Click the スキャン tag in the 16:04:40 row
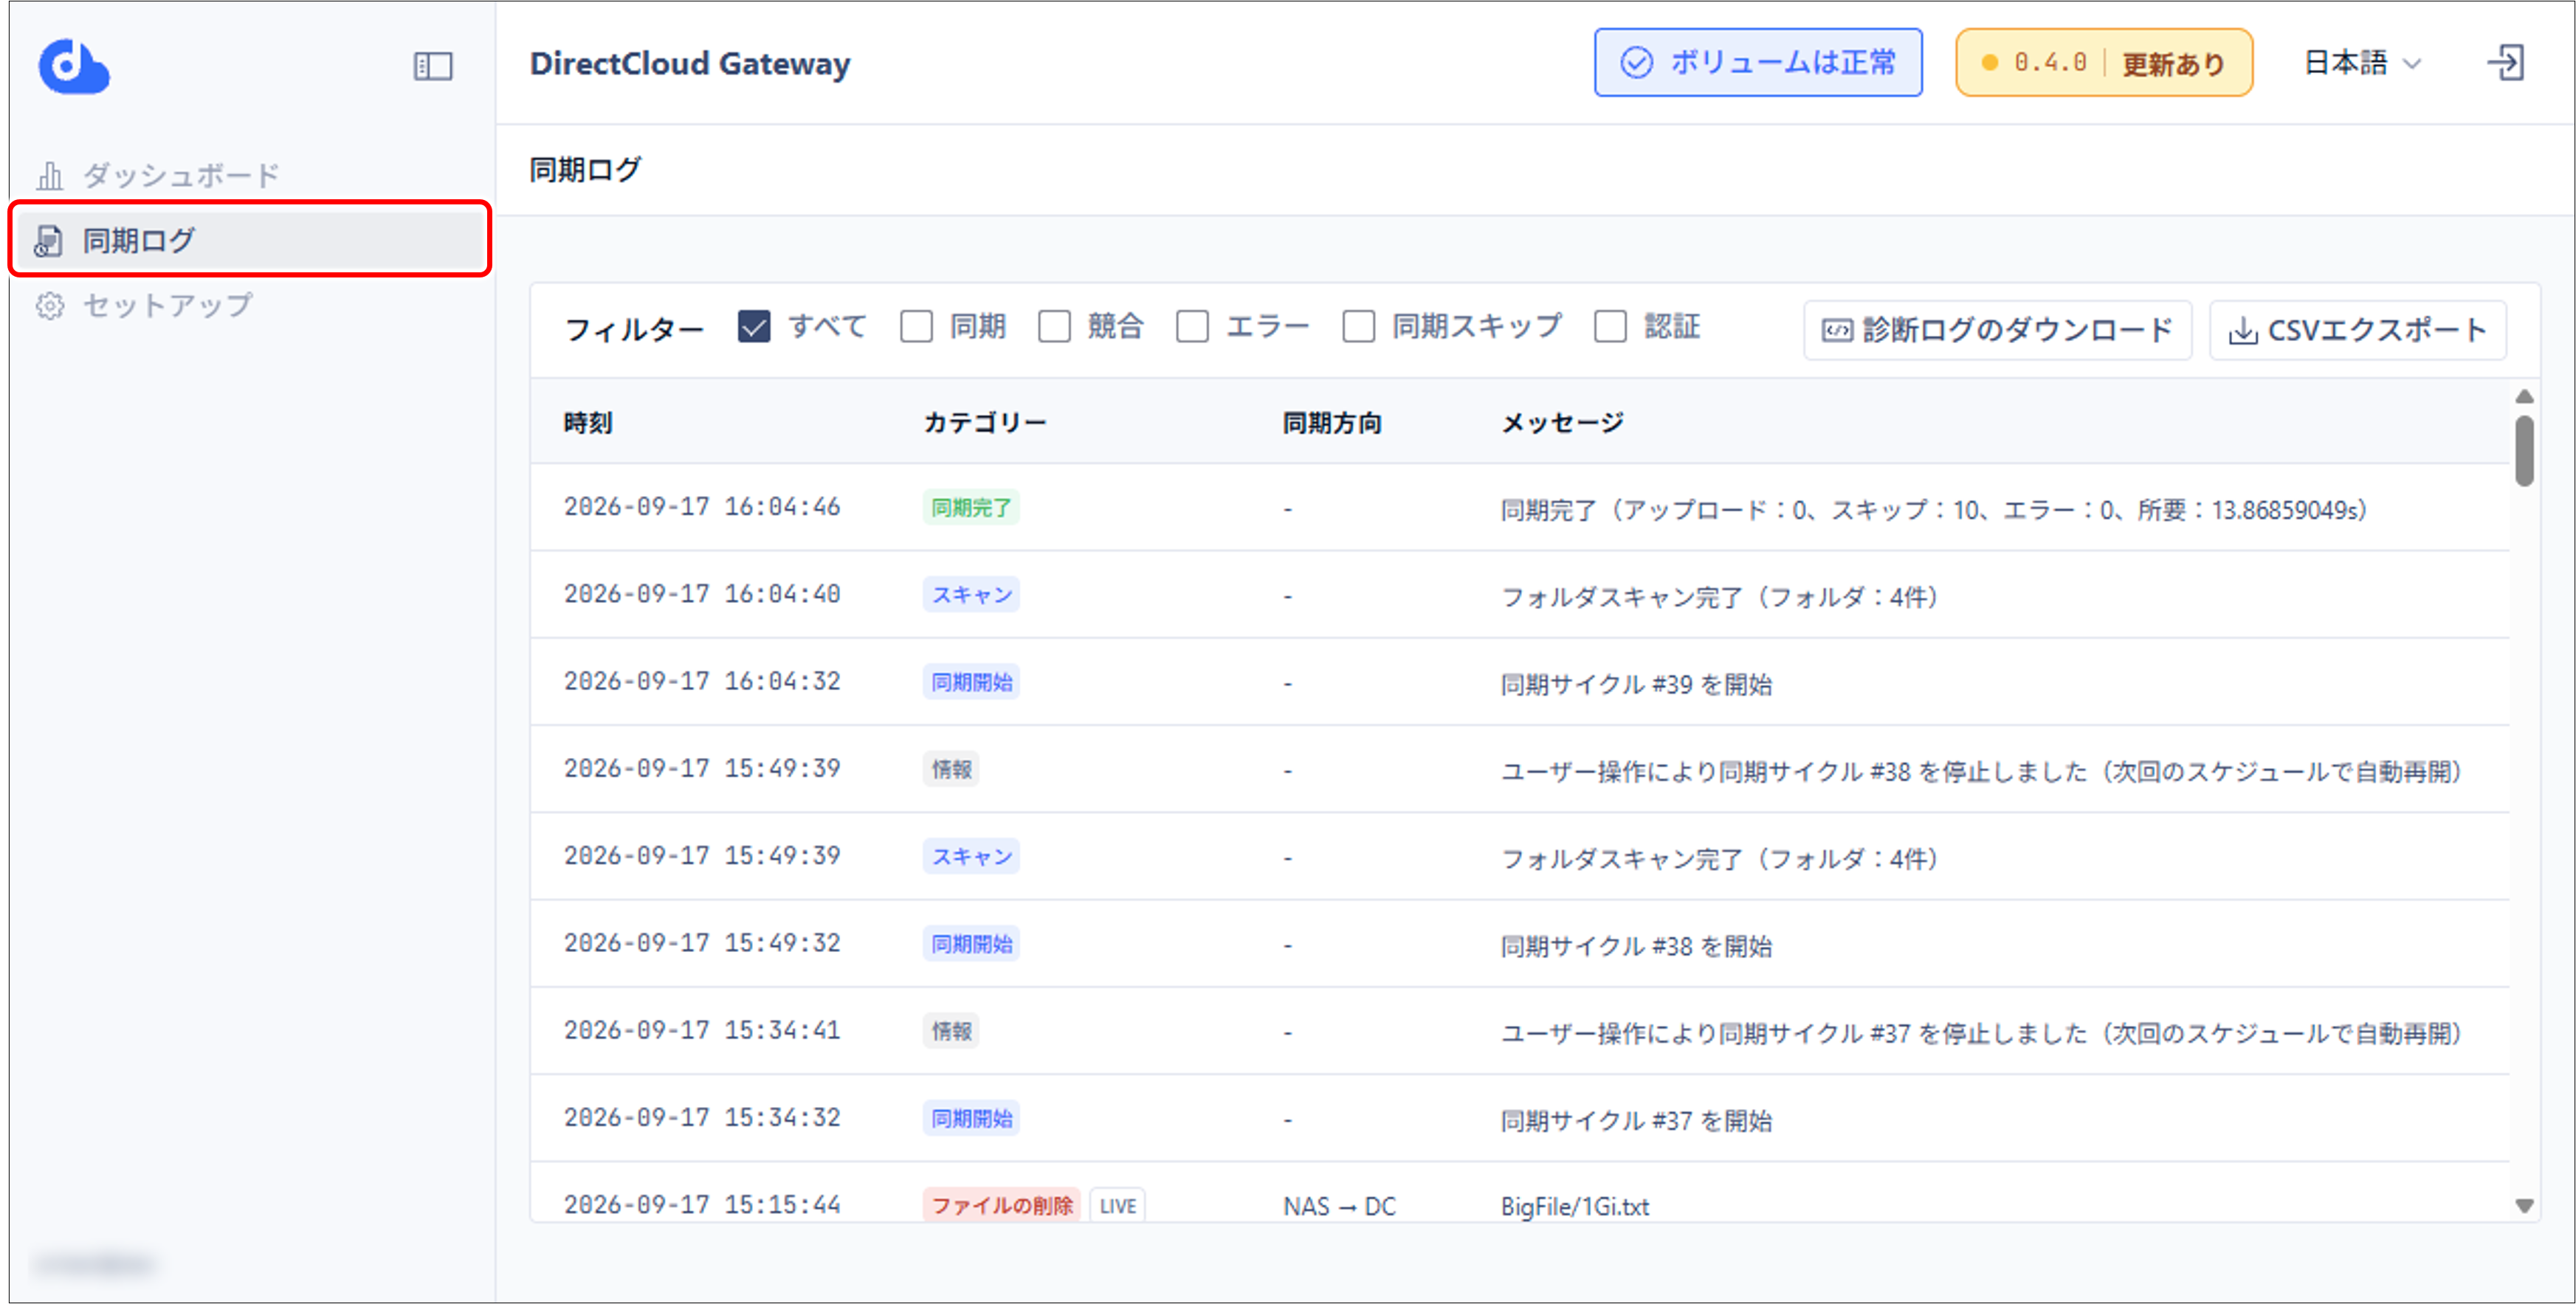This screenshot has width=2576, height=1304. click(x=971, y=595)
